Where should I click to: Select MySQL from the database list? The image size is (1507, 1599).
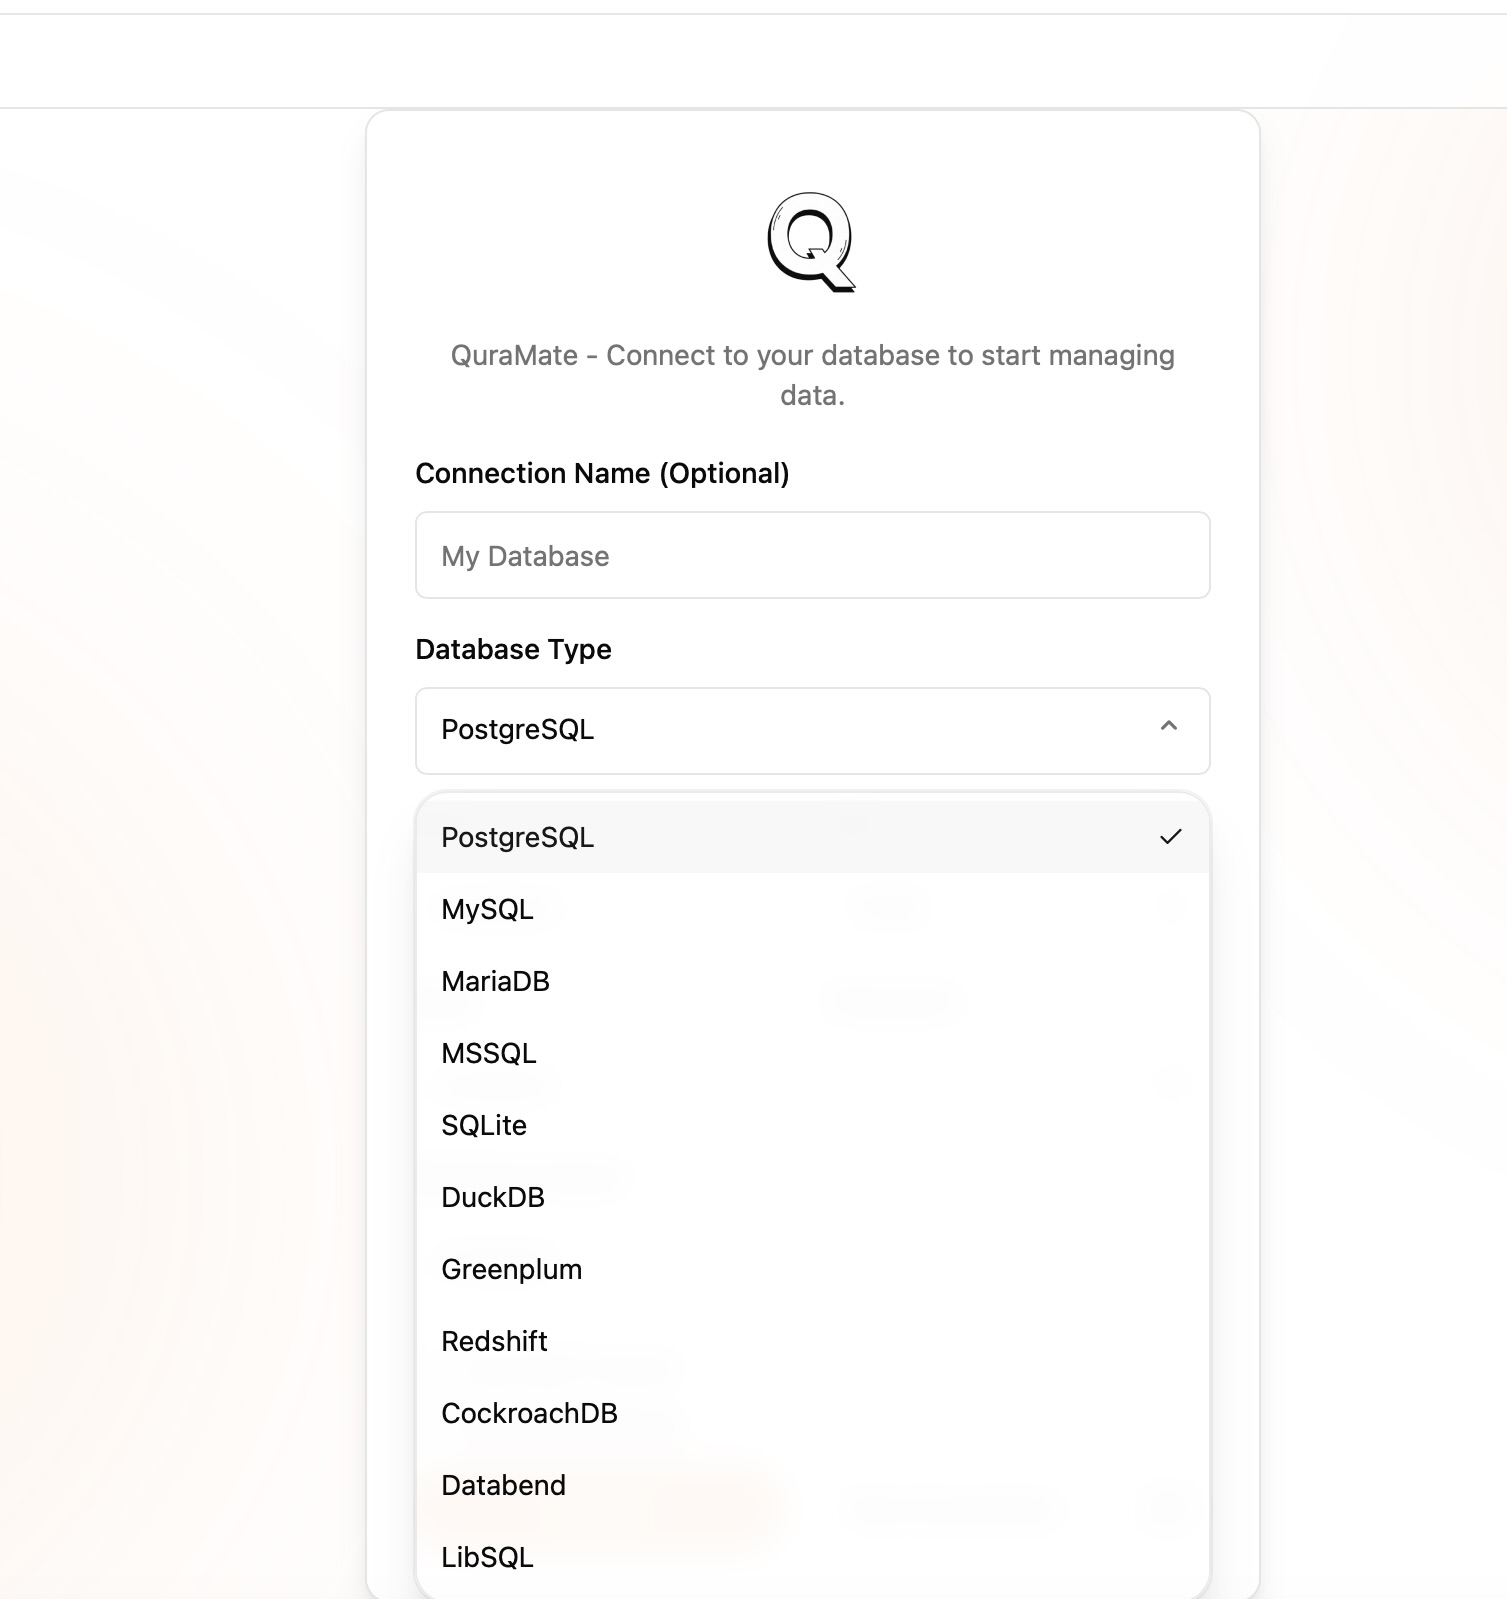(487, 909)
